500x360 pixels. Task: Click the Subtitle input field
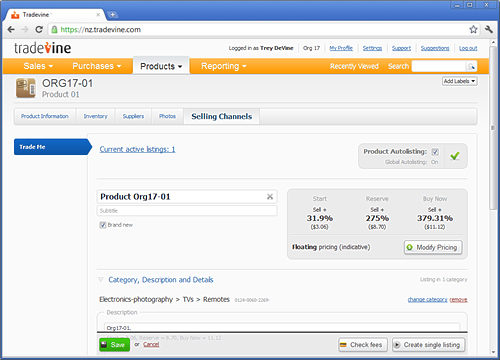[x=187, y=211]
